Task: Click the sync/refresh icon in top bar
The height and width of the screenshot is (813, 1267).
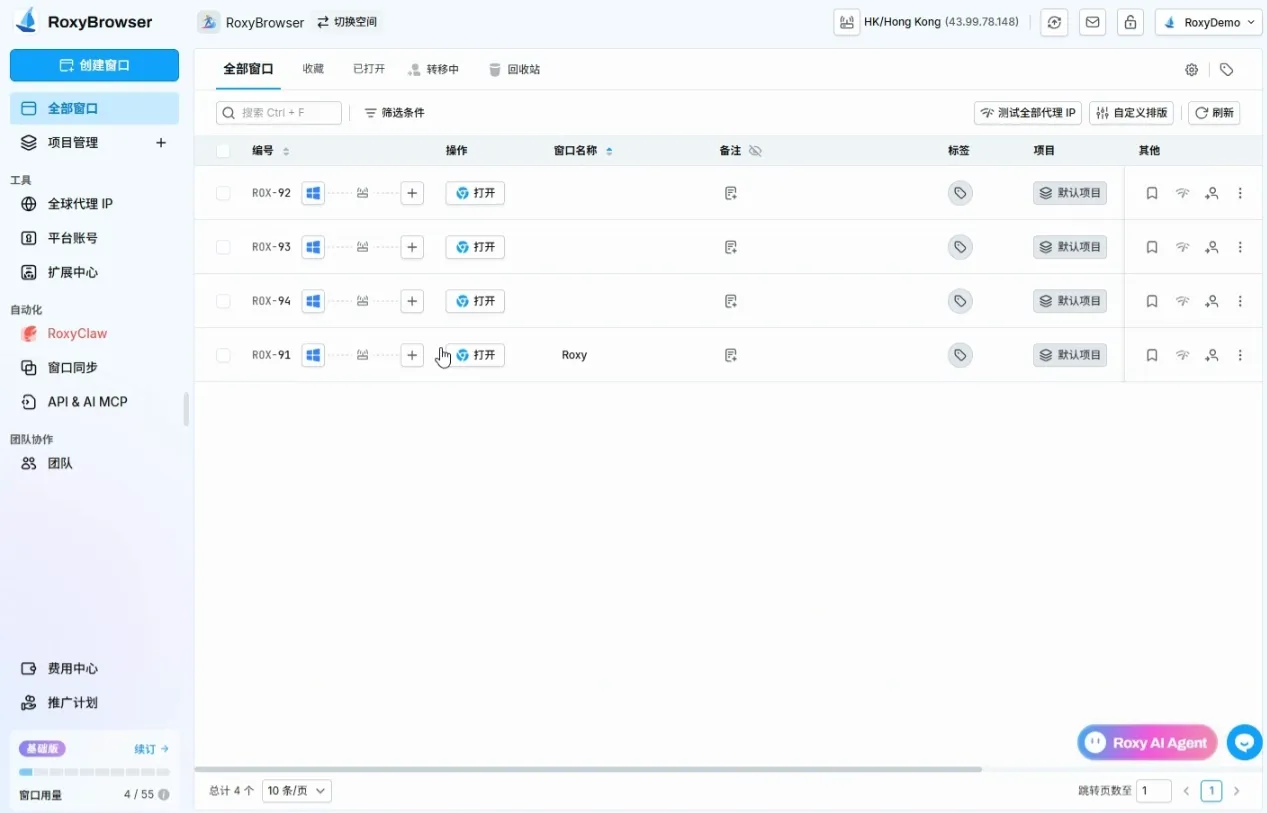Action: [1054, 22]
